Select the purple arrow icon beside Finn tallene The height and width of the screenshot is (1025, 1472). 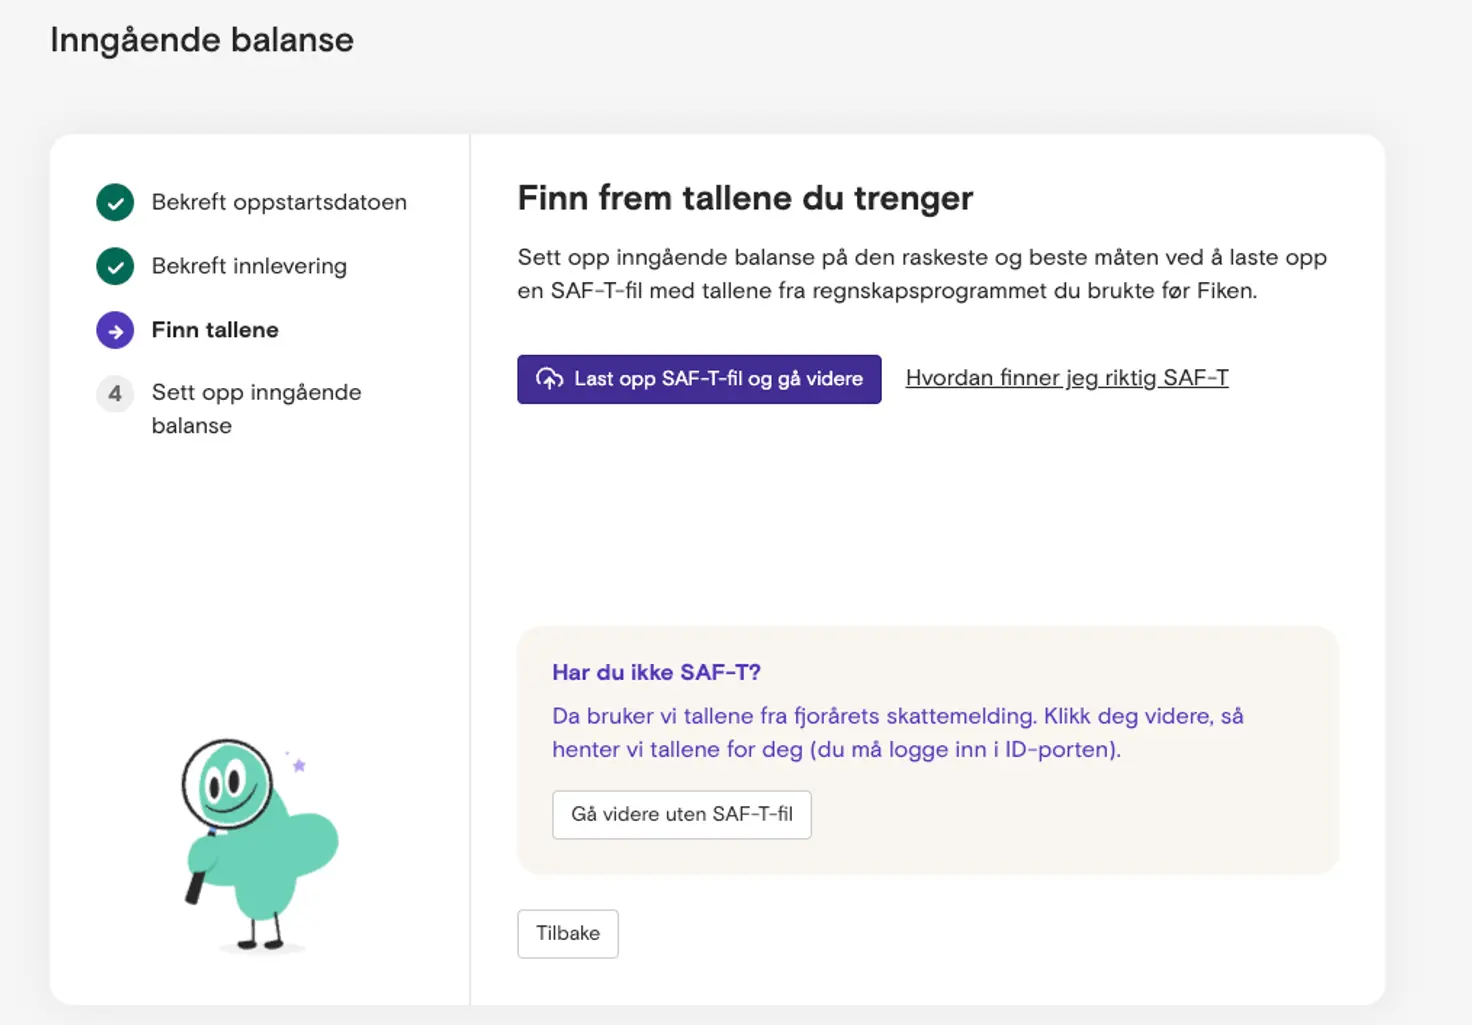(115, 330)
